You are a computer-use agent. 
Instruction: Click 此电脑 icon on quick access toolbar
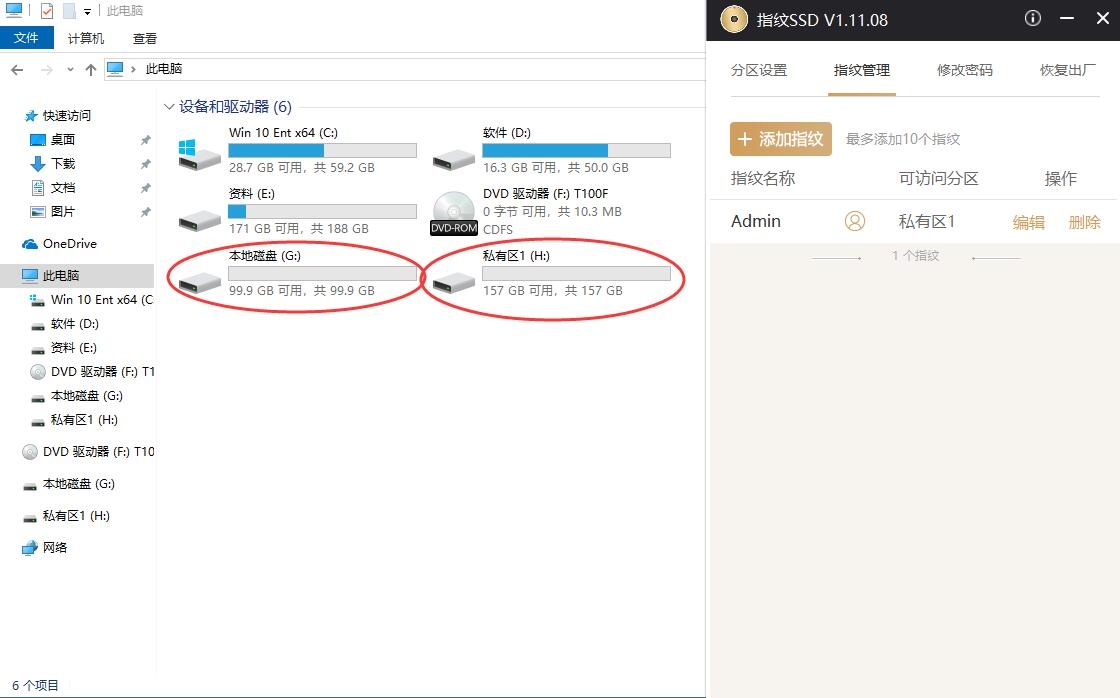13,10
